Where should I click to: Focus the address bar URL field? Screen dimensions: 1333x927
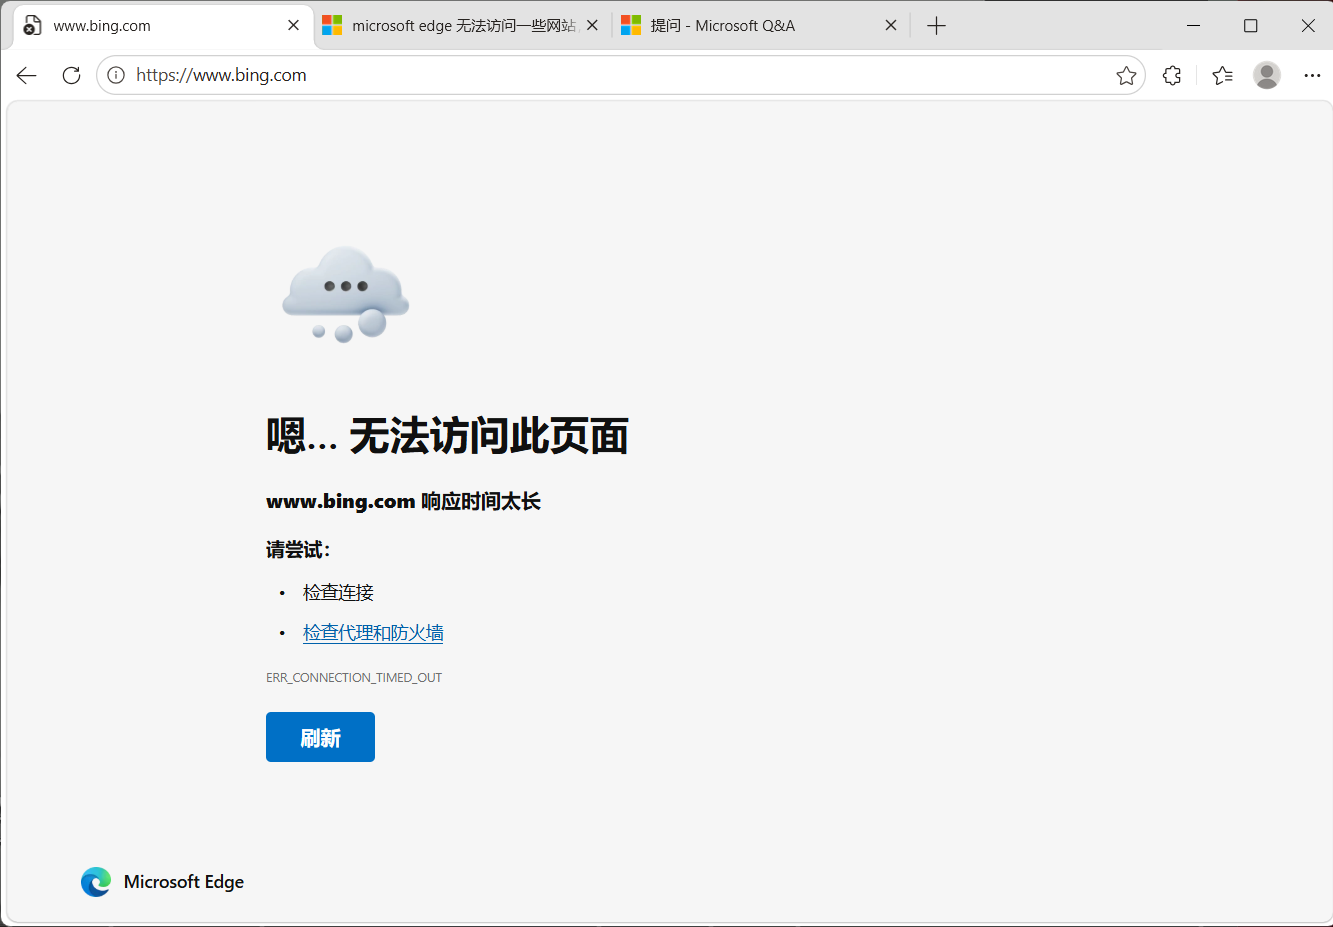(620, 75)
